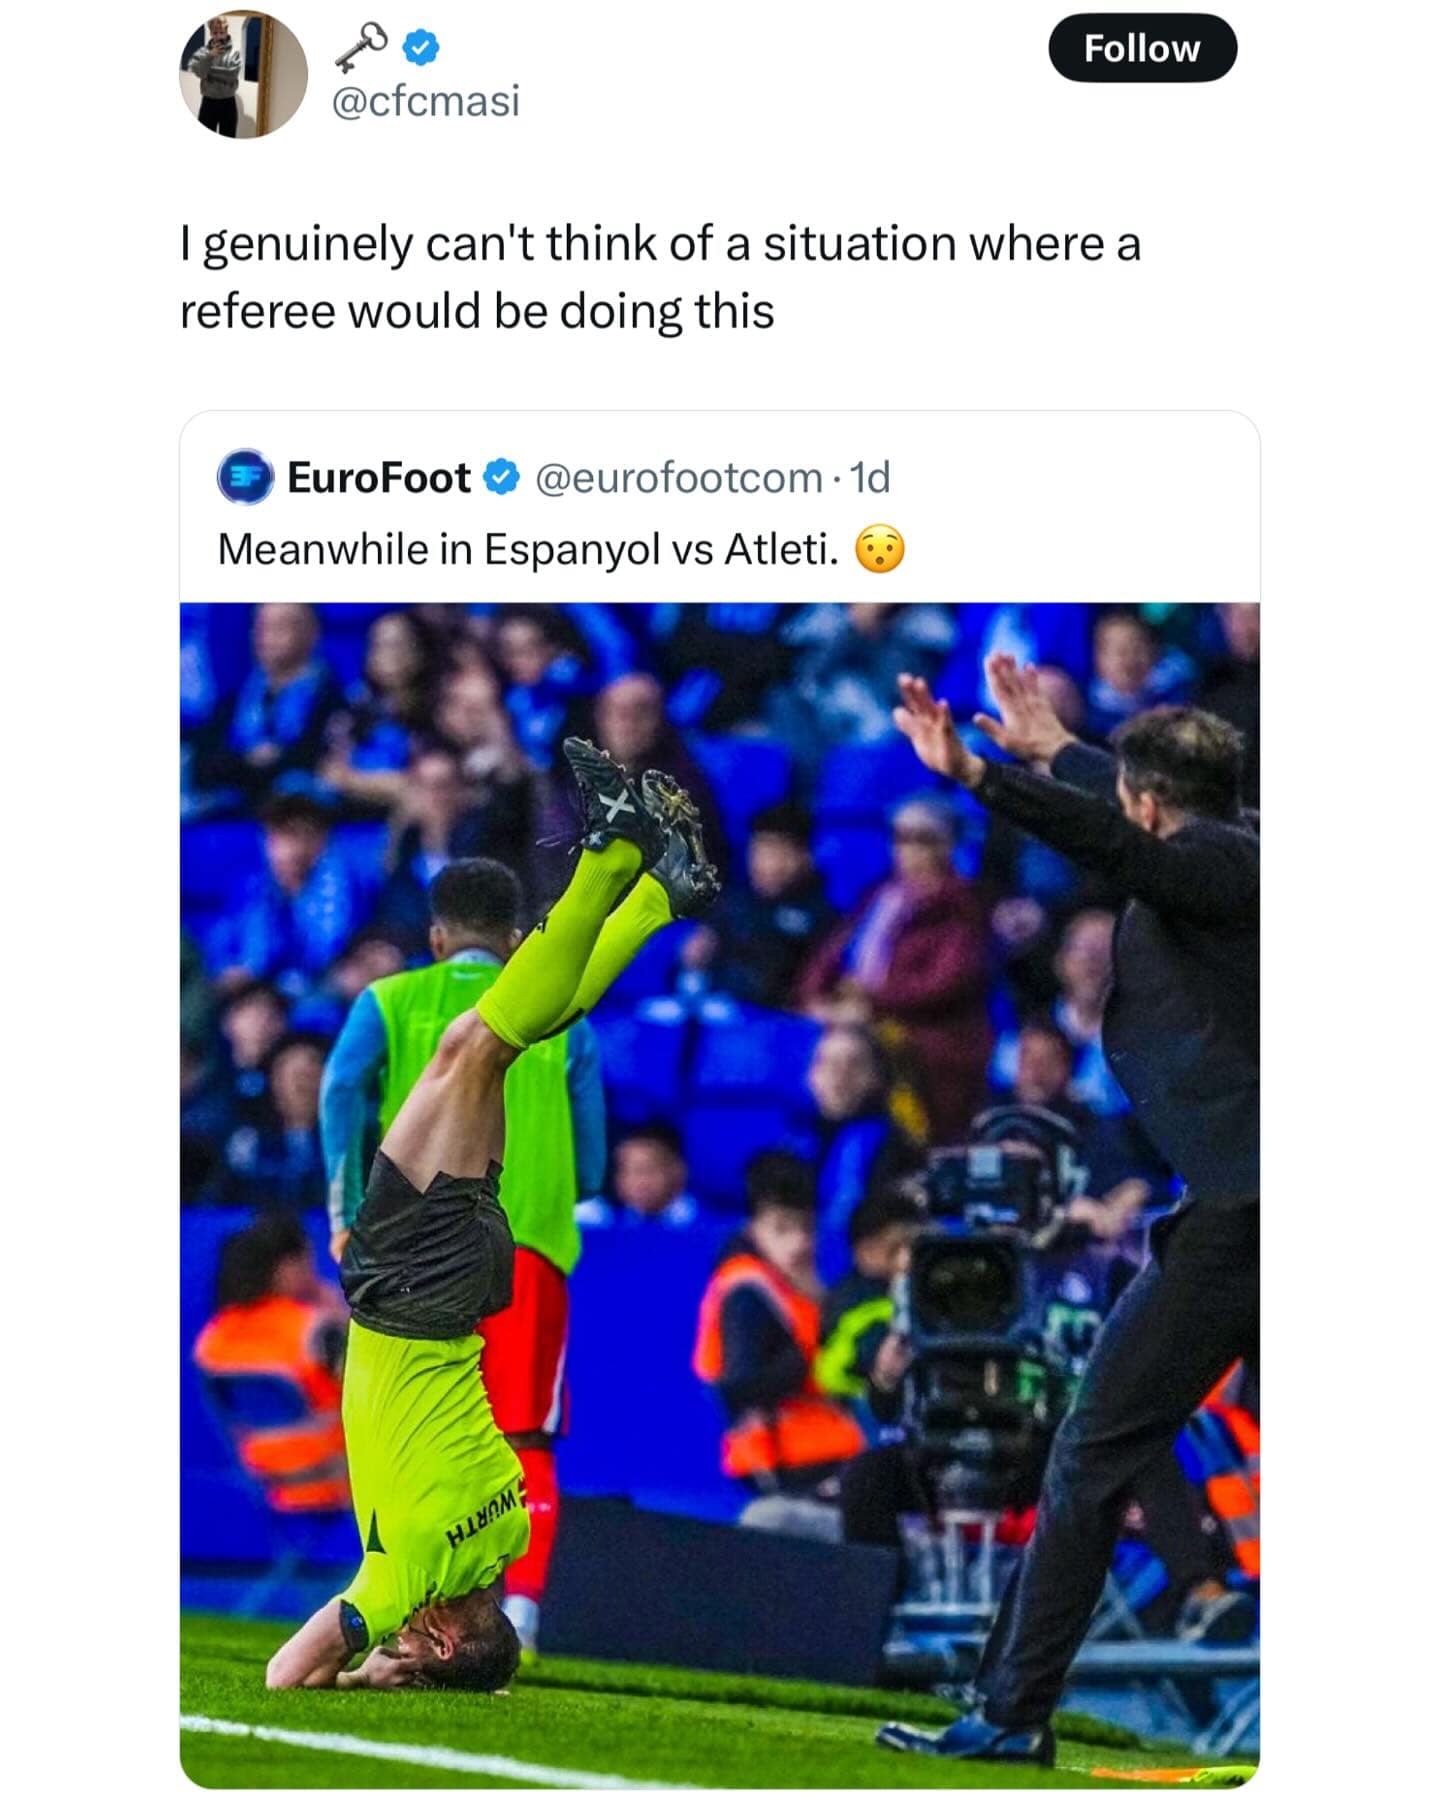Image resolution: width=1440 pixels, height=1800 pixels.
Task: Click the EuroFoot logo avatar
Action: [x=244, y=478]
